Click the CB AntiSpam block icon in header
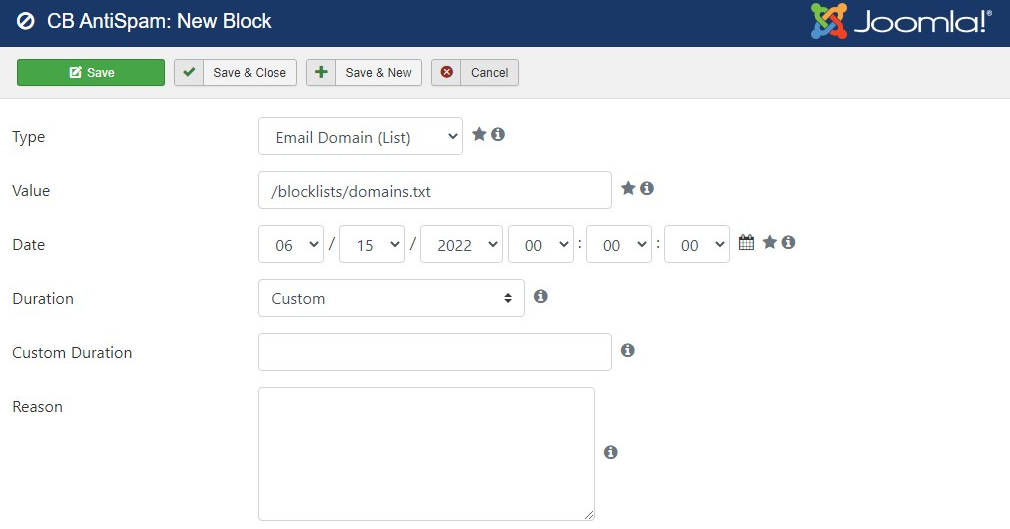Image resolution: width=1010 pixels, height=529 pixels. [x=26, y=22]
